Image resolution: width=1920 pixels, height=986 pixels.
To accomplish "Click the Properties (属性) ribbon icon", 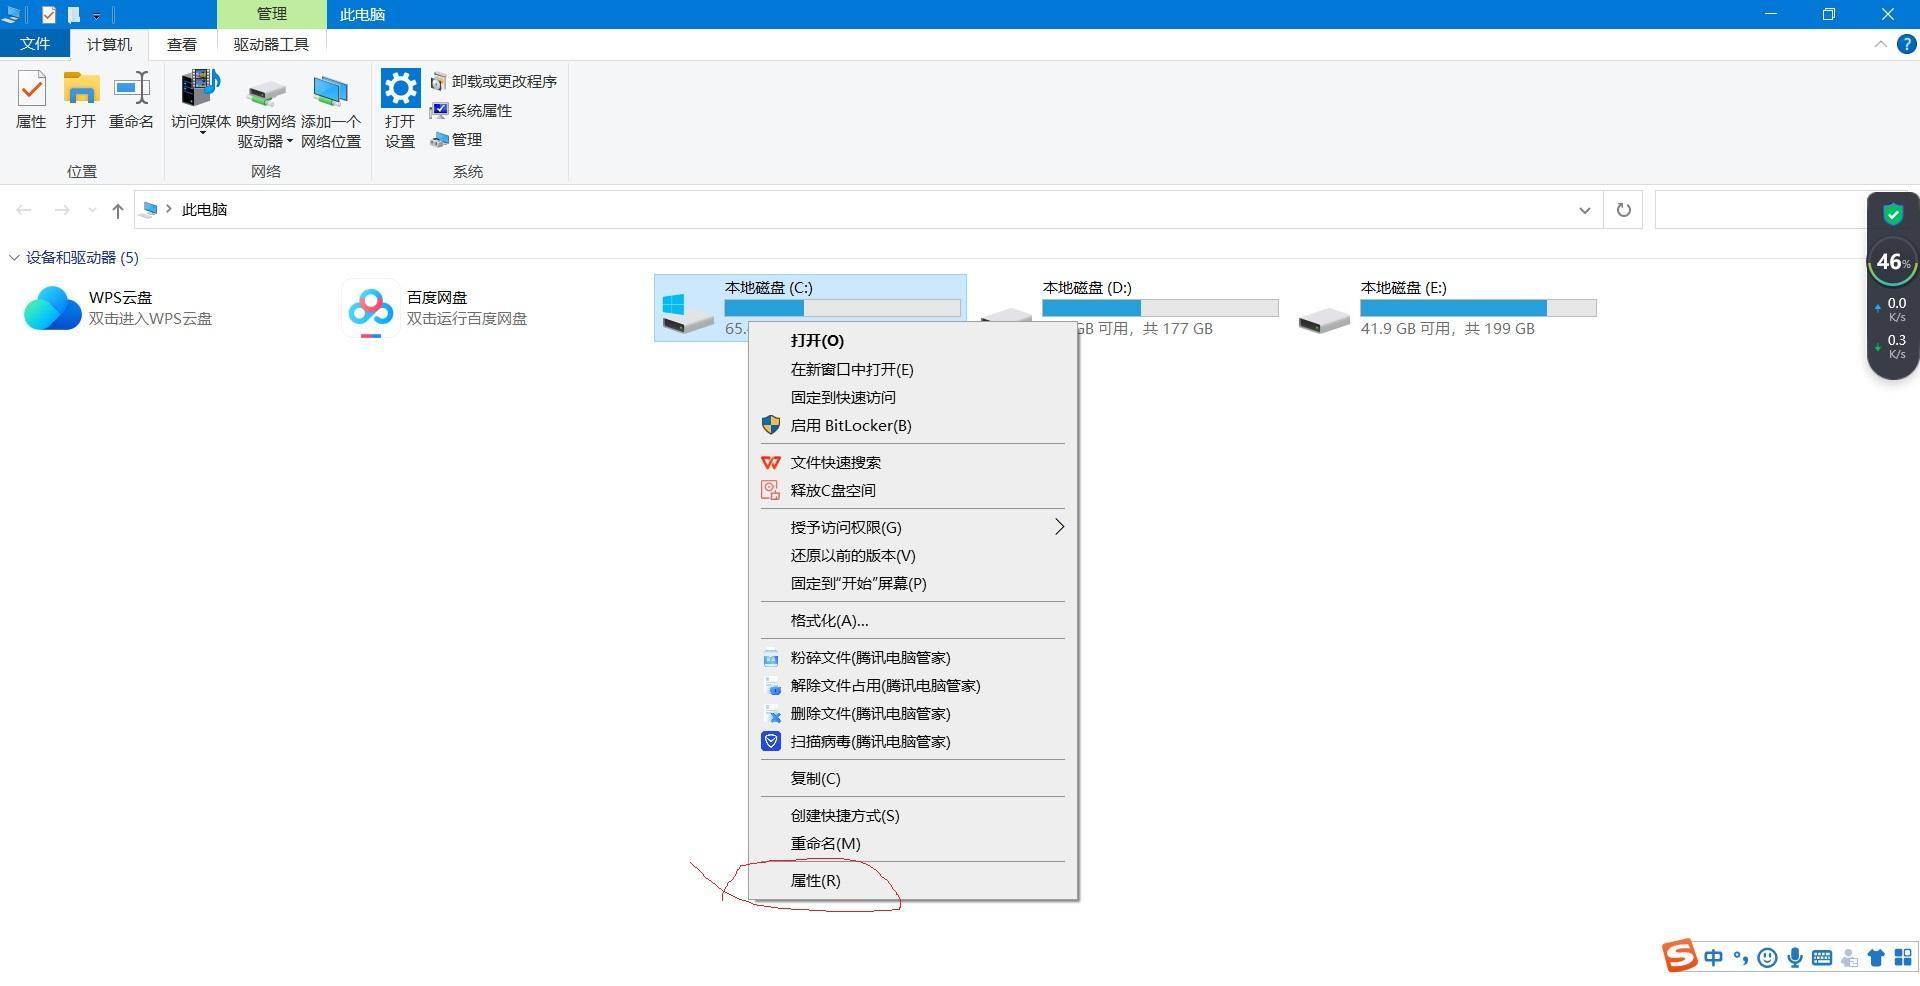I will click(31, 100).
